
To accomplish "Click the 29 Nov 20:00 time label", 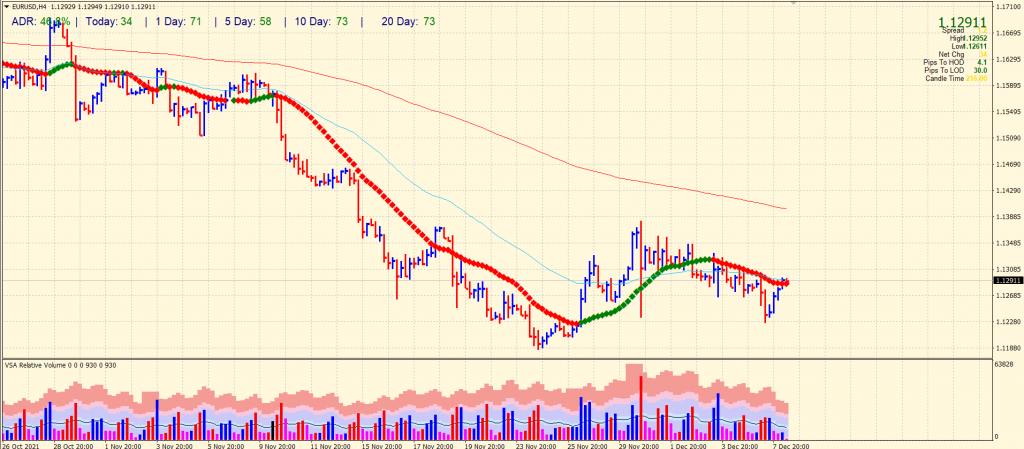I will click(x=637, y=445).
